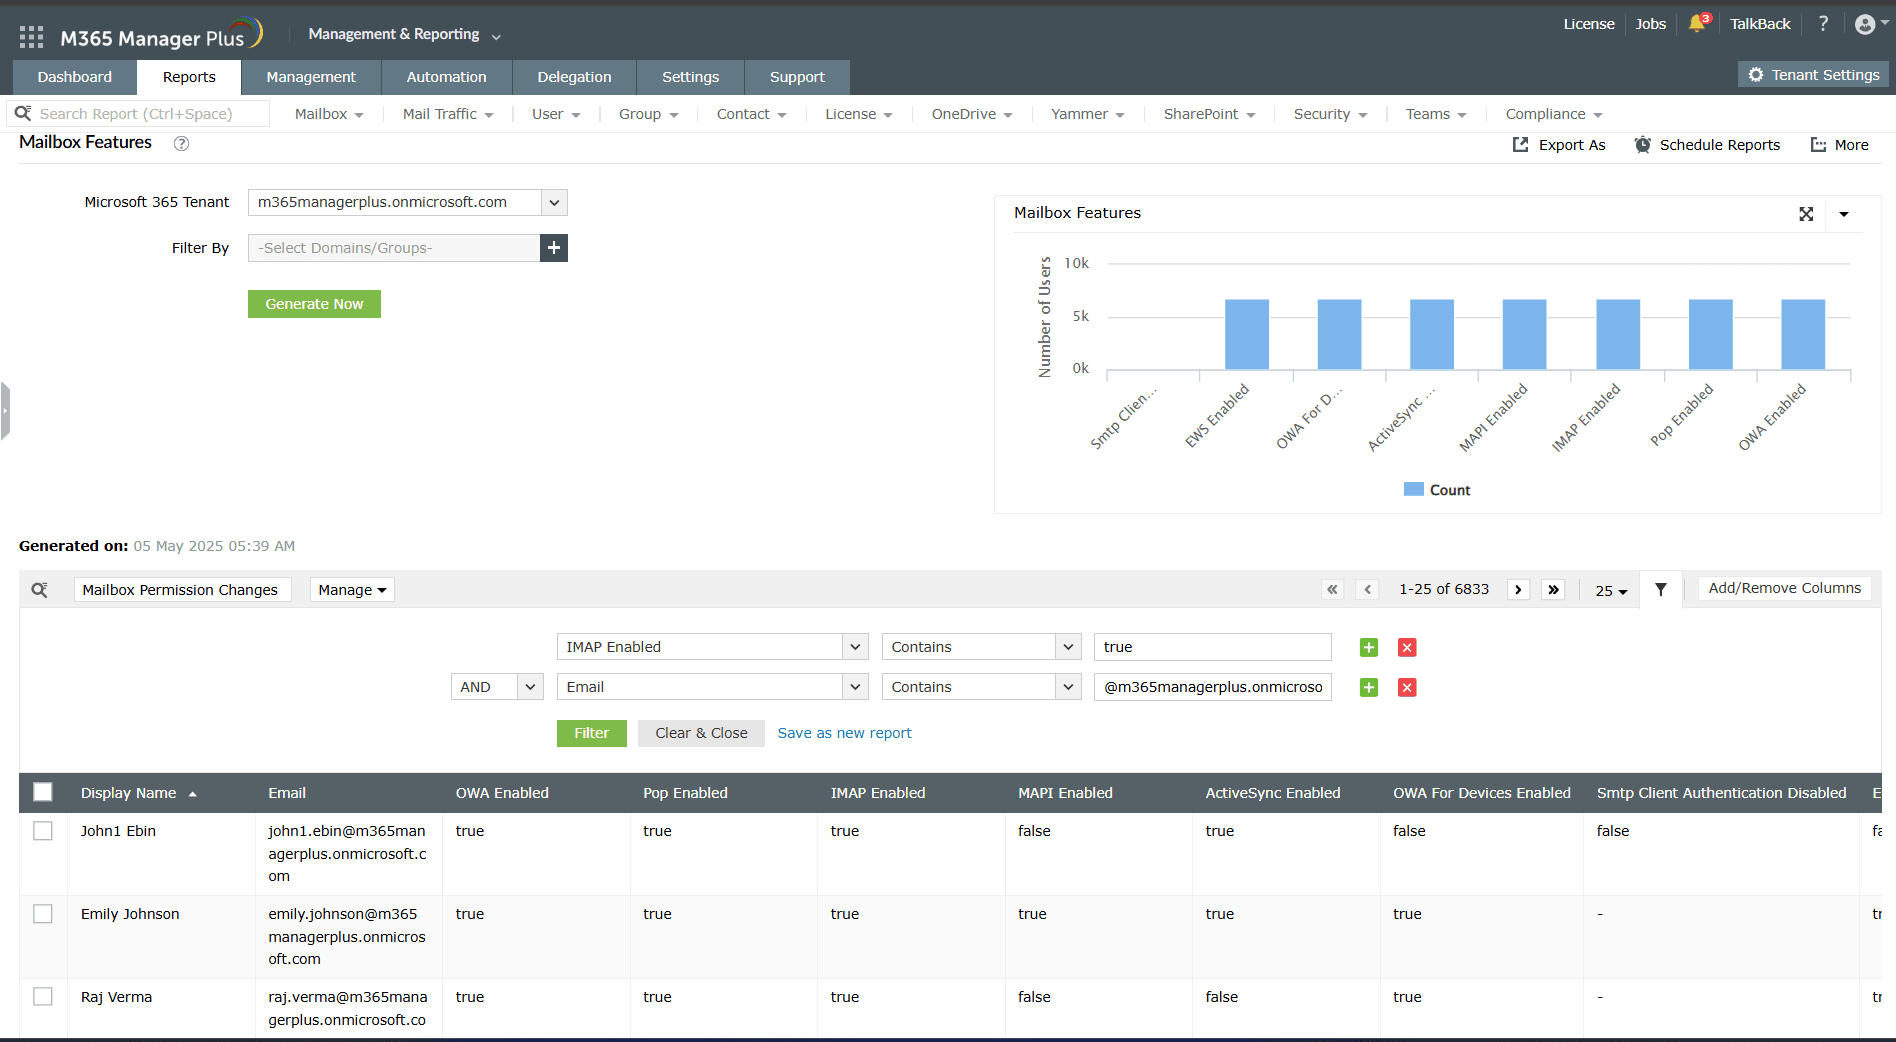The width and height of the screenshot is (1896, 1042).
Task: Click the Tenant Settings gear icon
Action: pos(1756,75)
